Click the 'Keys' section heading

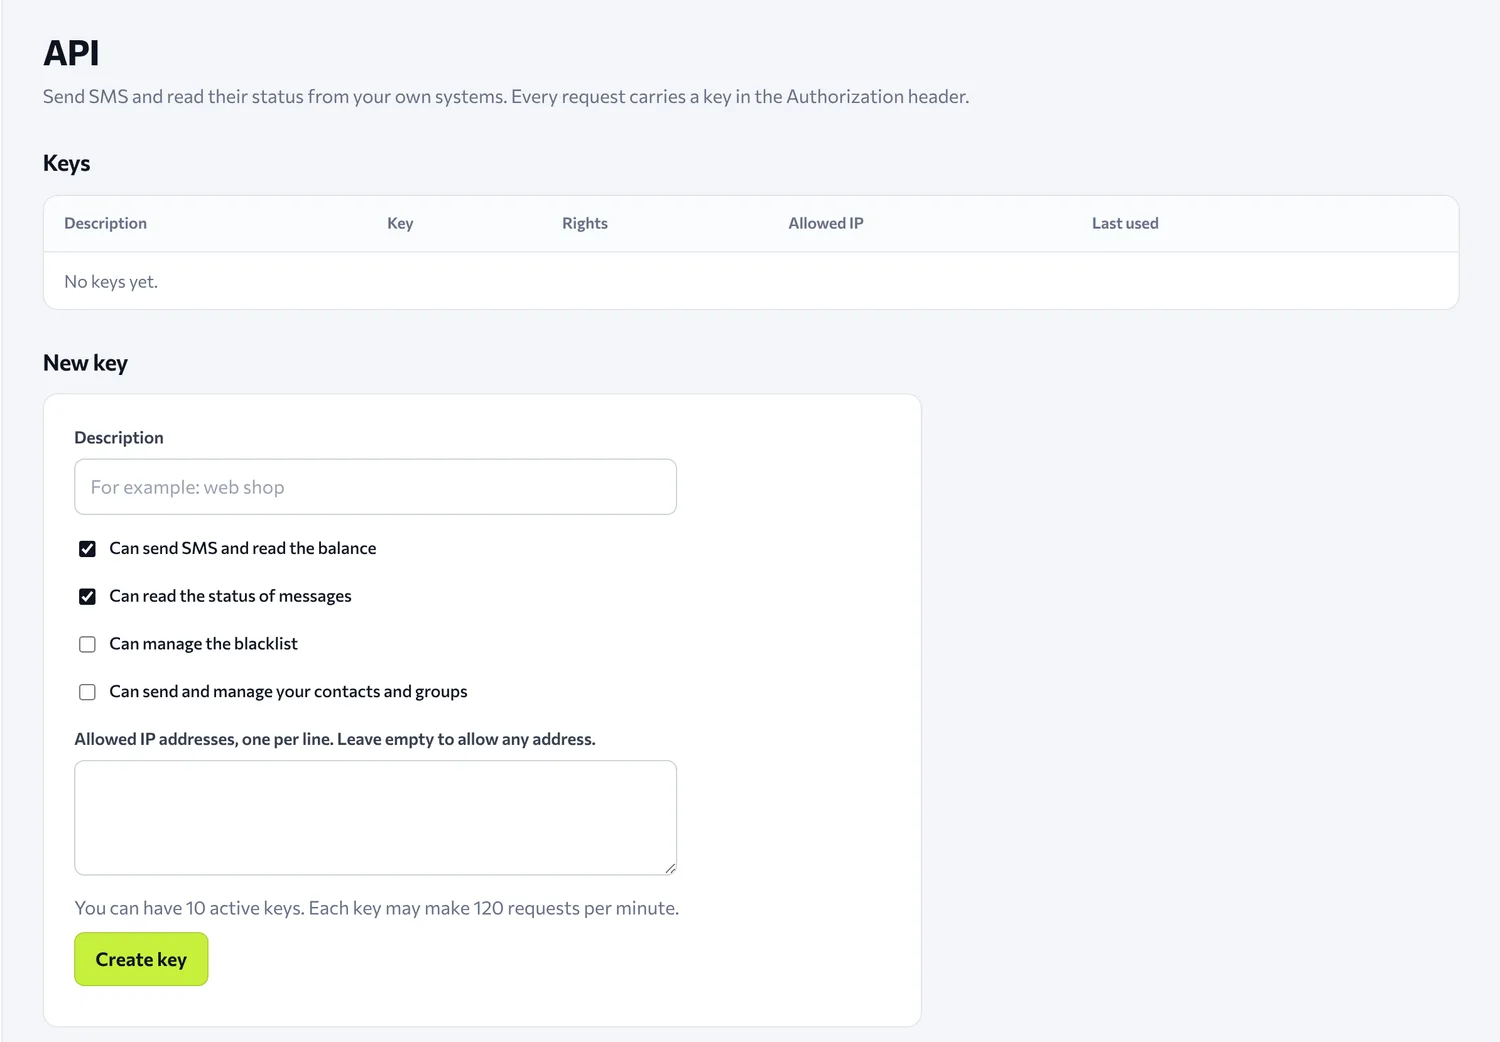[66, 163]
